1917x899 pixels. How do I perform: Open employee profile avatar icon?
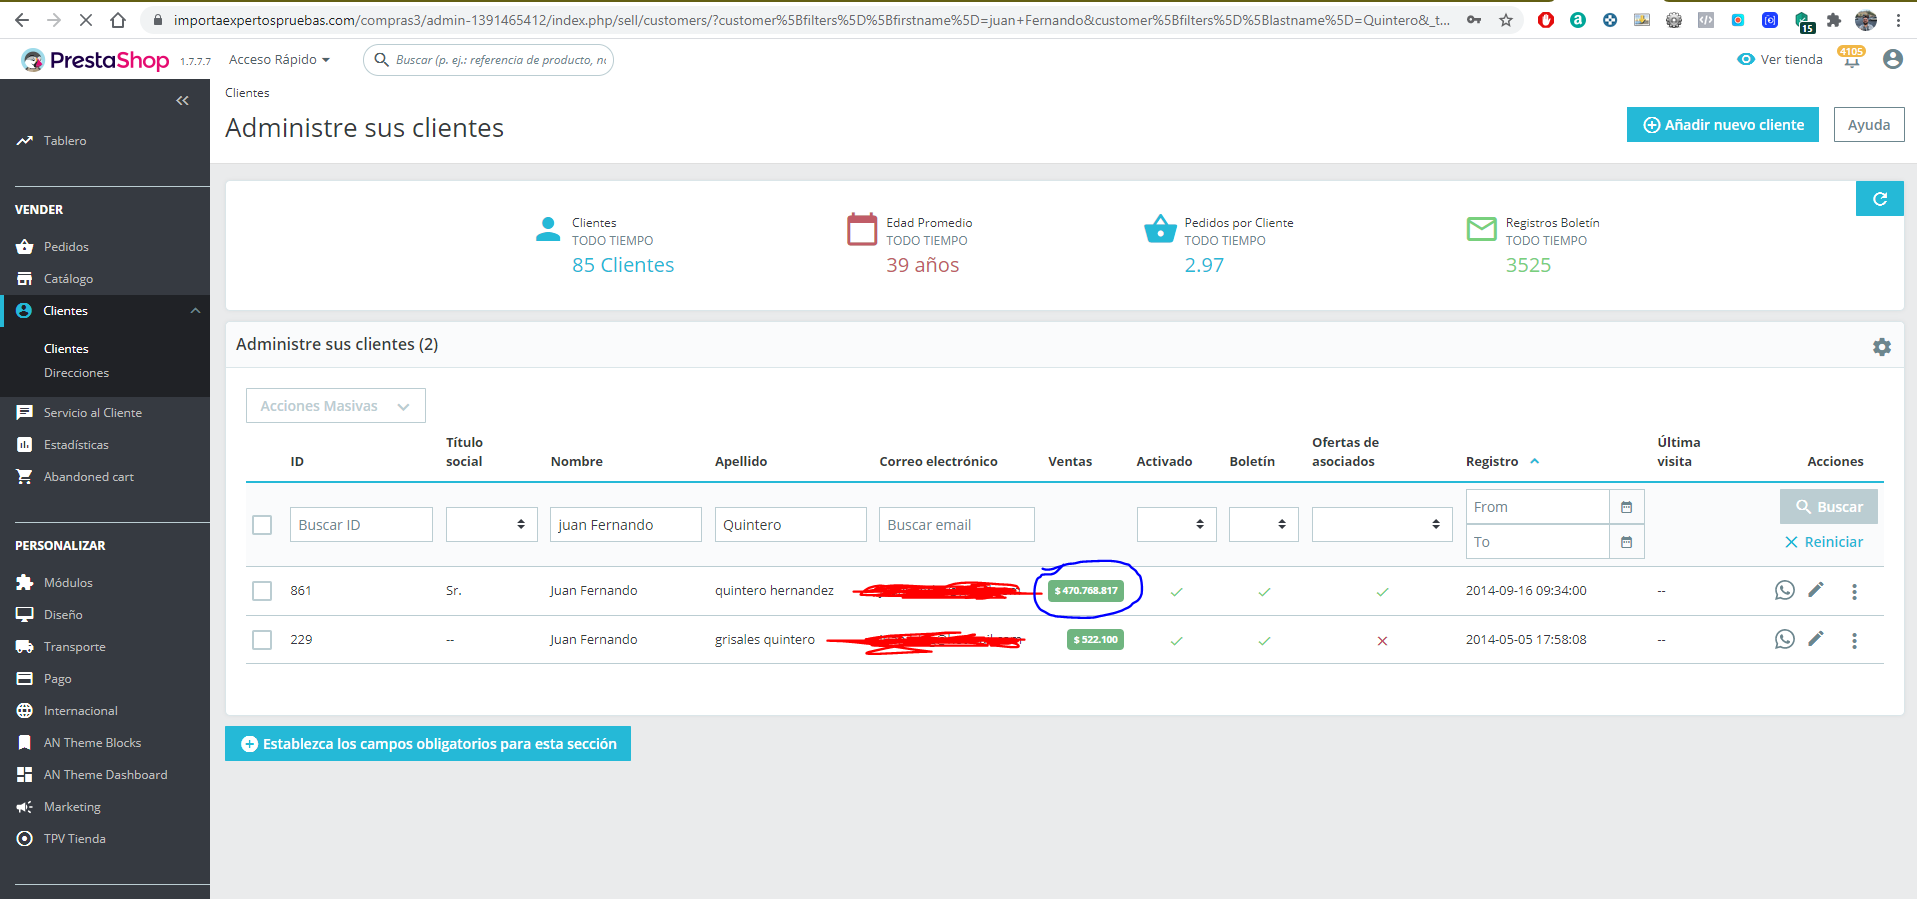(x=1892, y=59)
